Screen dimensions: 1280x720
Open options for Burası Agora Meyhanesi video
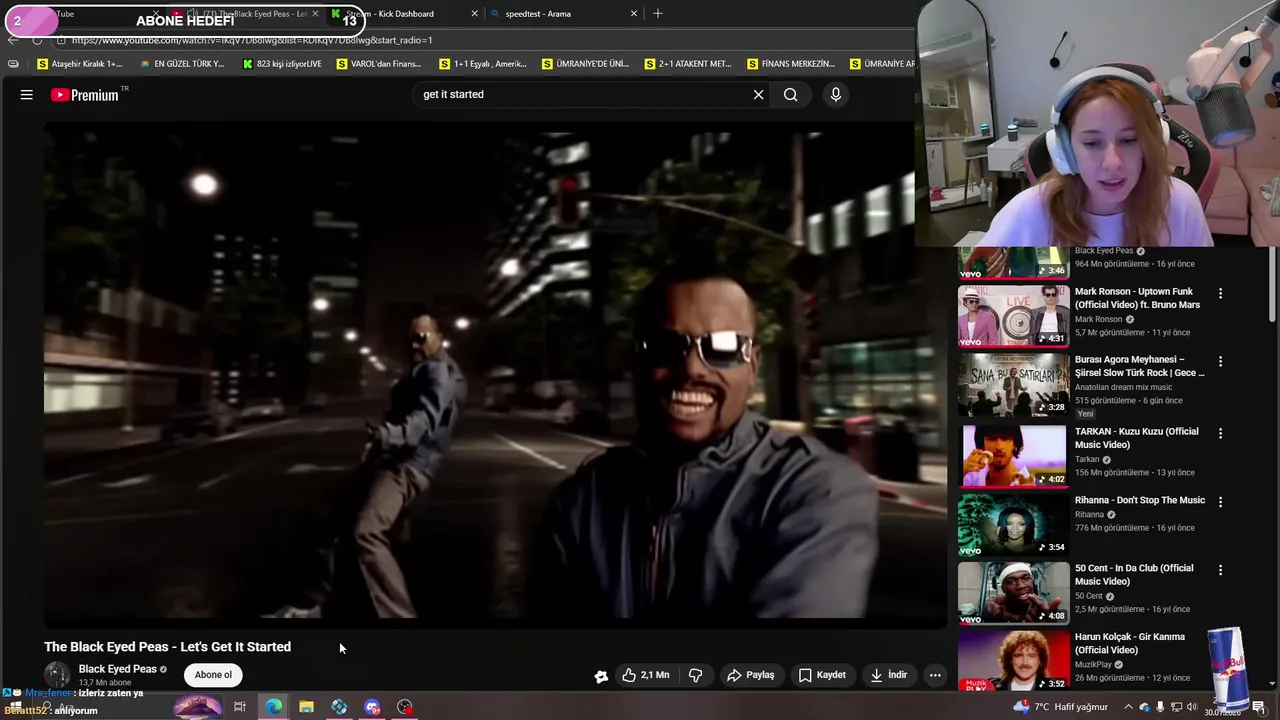pos(1220,361)
